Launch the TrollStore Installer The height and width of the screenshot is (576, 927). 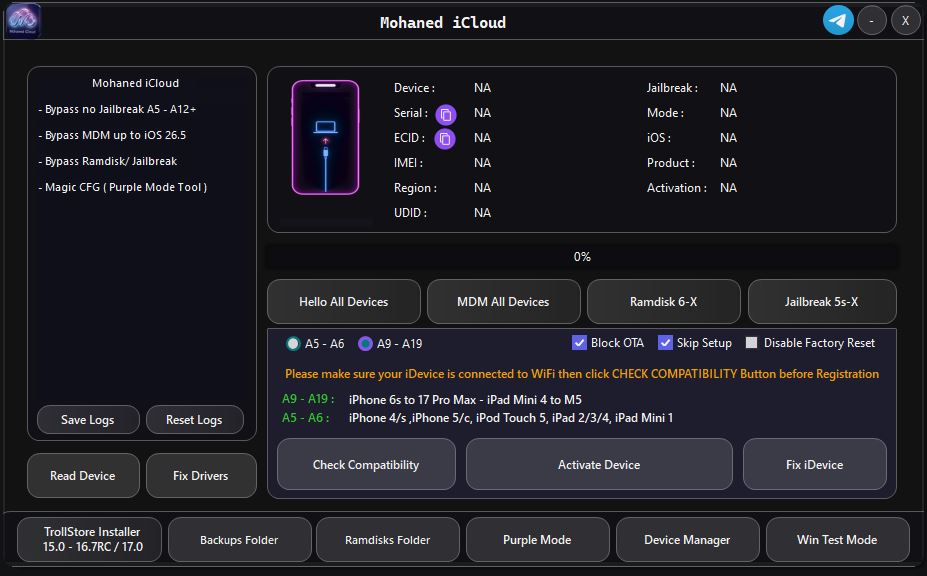coord(89,539)
